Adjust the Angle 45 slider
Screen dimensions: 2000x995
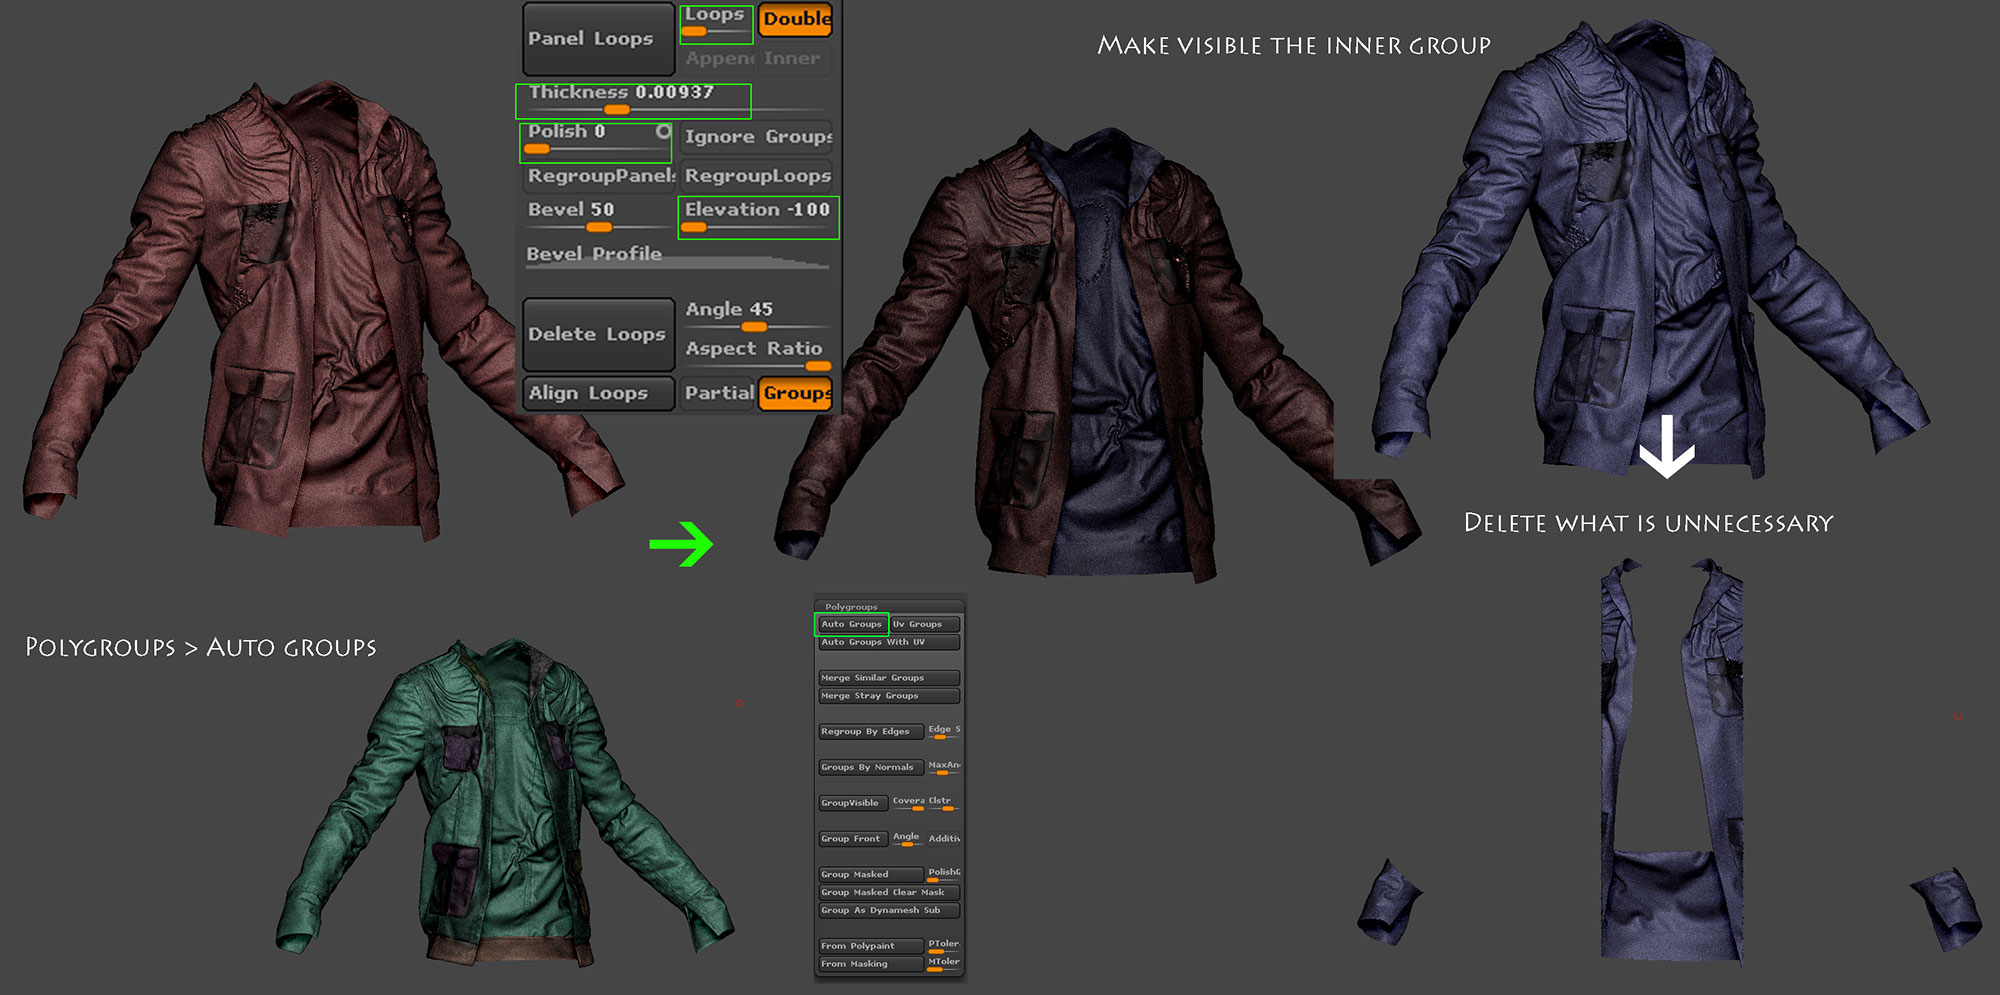pos(757,315)
